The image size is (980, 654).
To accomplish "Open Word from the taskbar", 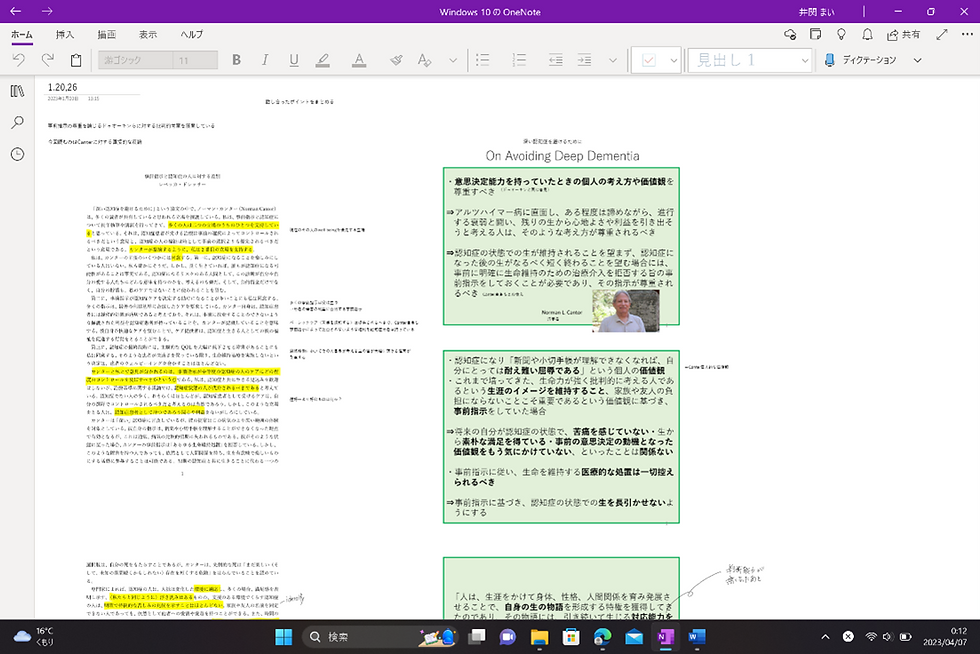I will pyautogui.click(x=697, y=635).
